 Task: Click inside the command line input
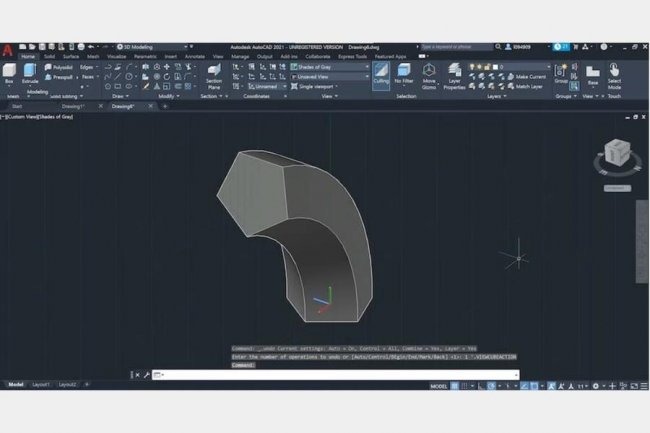click(336, 375)
